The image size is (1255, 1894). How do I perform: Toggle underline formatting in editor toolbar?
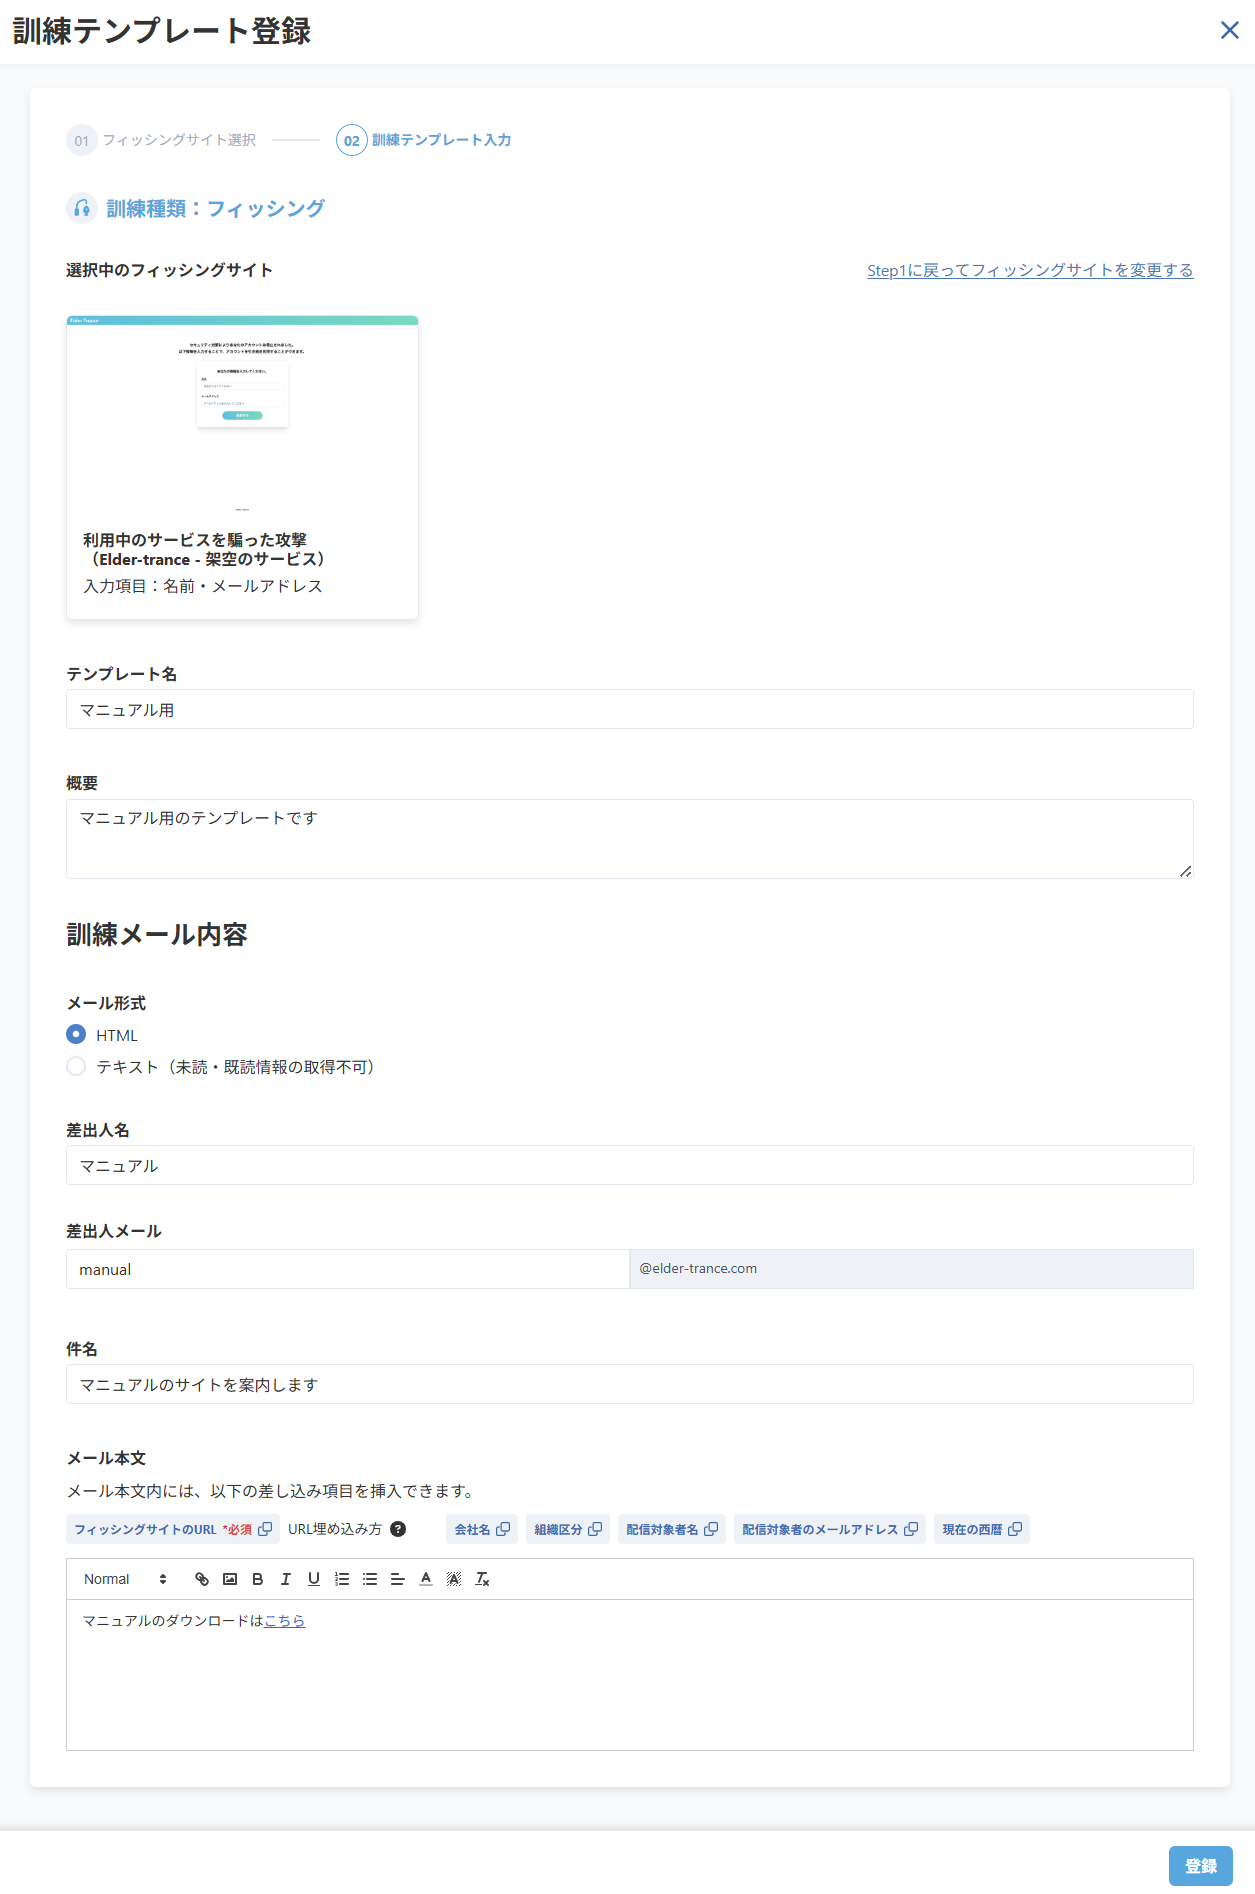[314, 1579]
